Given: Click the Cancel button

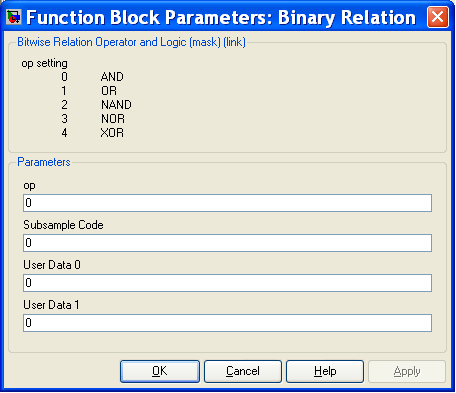Looking at the screenshot, I should coord(243,371).
